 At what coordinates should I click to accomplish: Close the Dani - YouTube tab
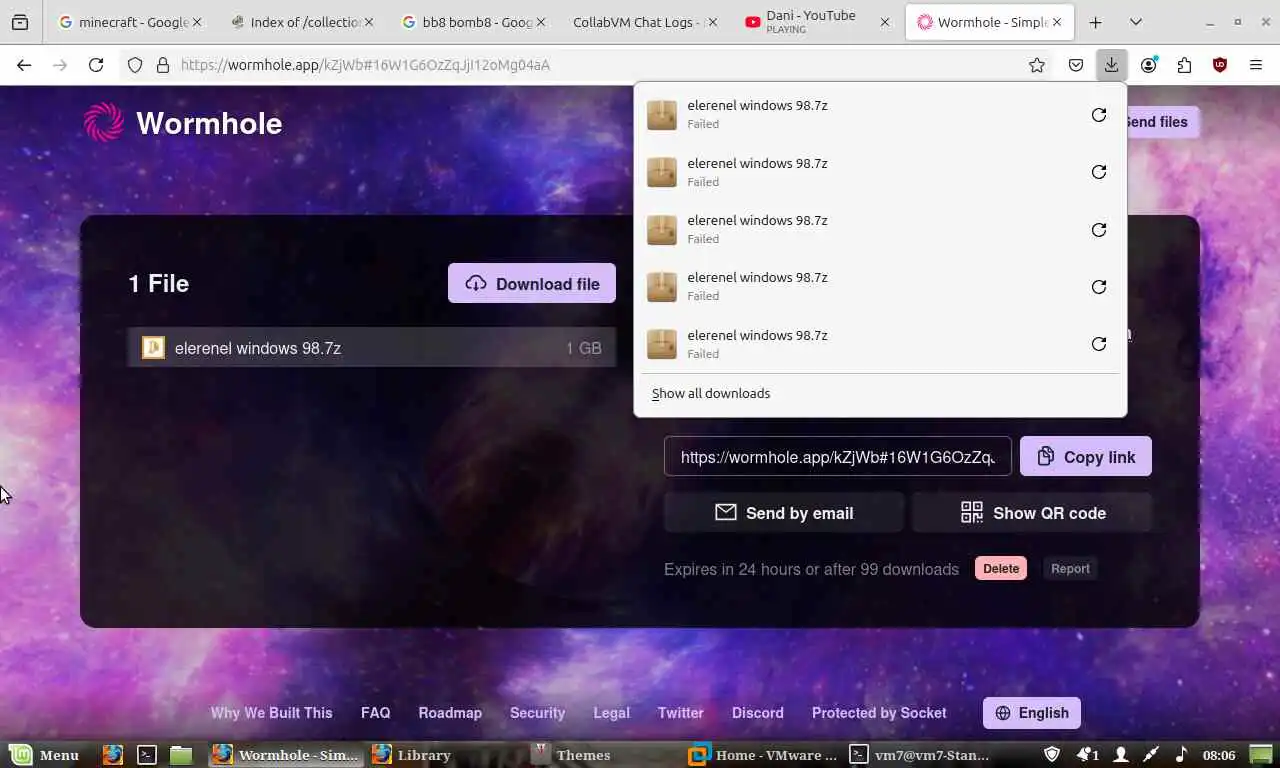pyautogui.click(x=884, y=22)
